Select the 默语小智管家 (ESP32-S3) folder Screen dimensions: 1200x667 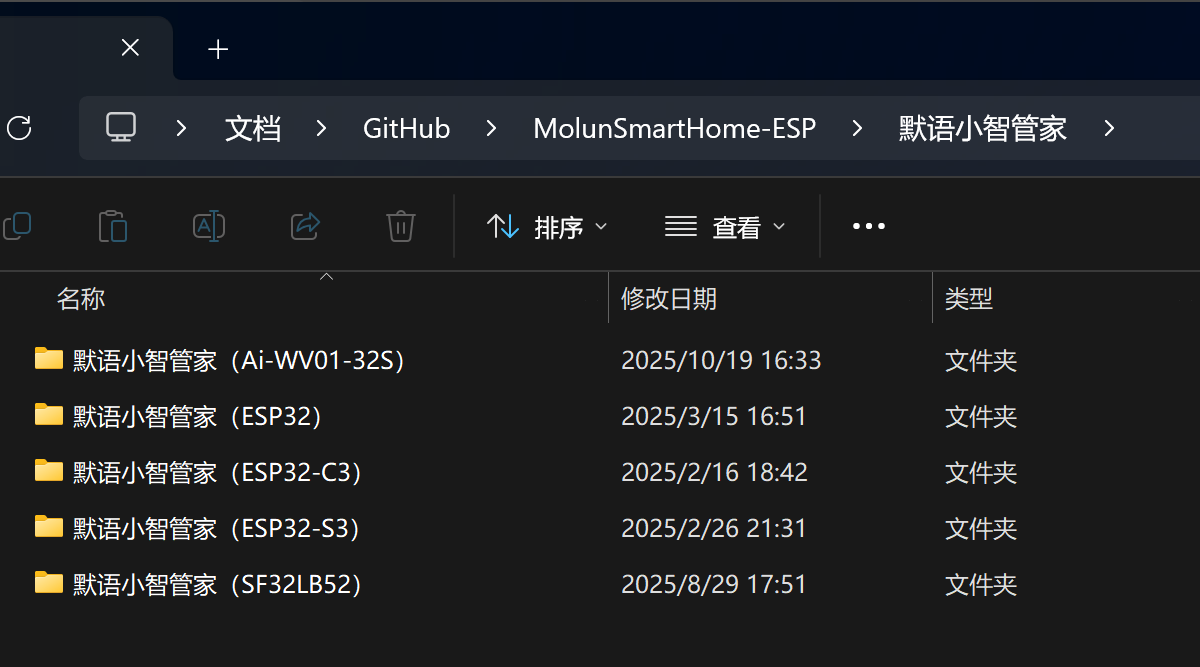(216, 528)
